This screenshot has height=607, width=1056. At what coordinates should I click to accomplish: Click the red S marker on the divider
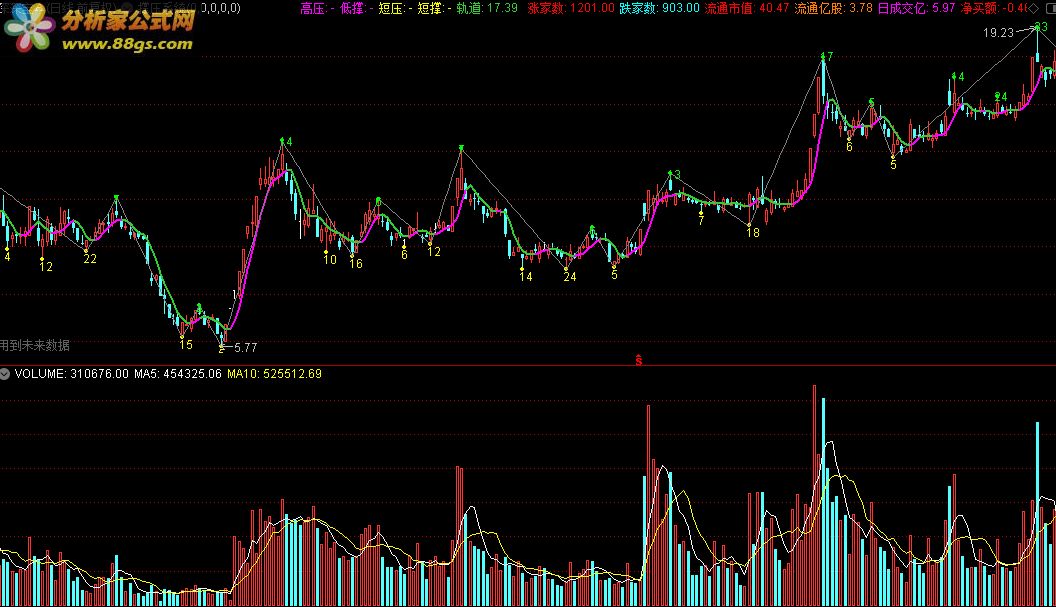pos(638,361)
